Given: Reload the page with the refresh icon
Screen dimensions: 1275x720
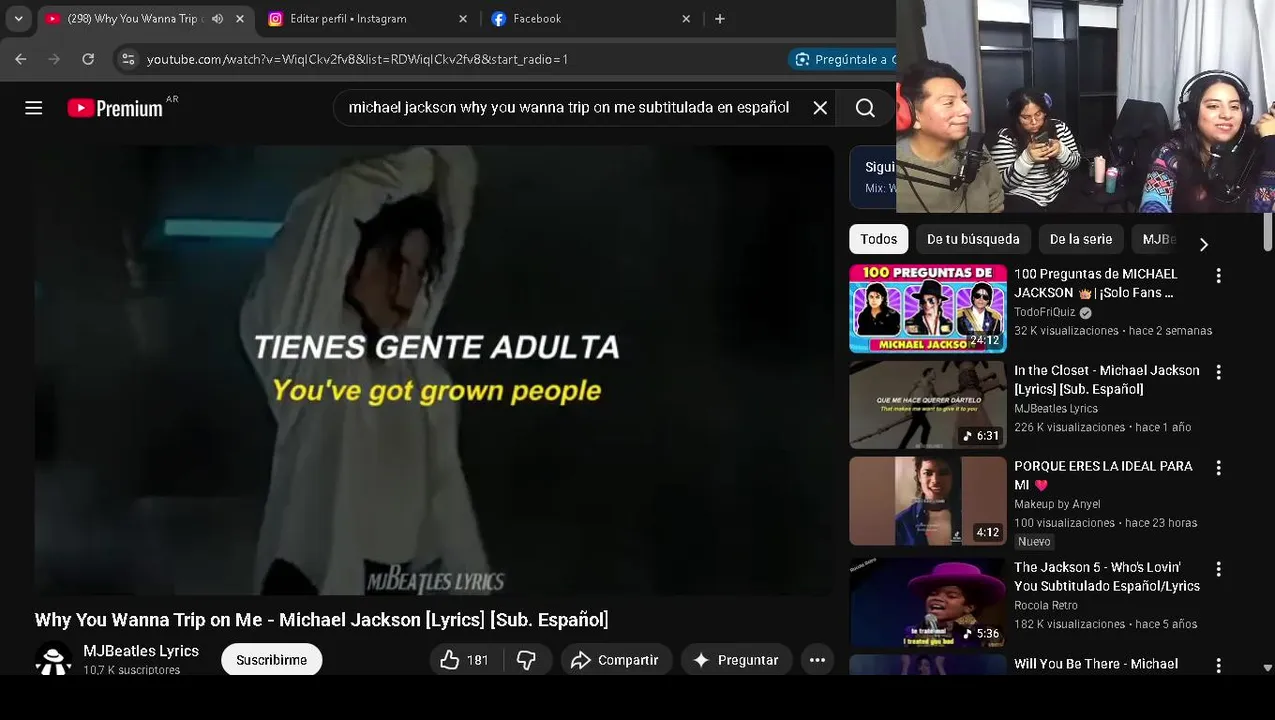Looking at the screenshot, I should (x=88, y=59).
